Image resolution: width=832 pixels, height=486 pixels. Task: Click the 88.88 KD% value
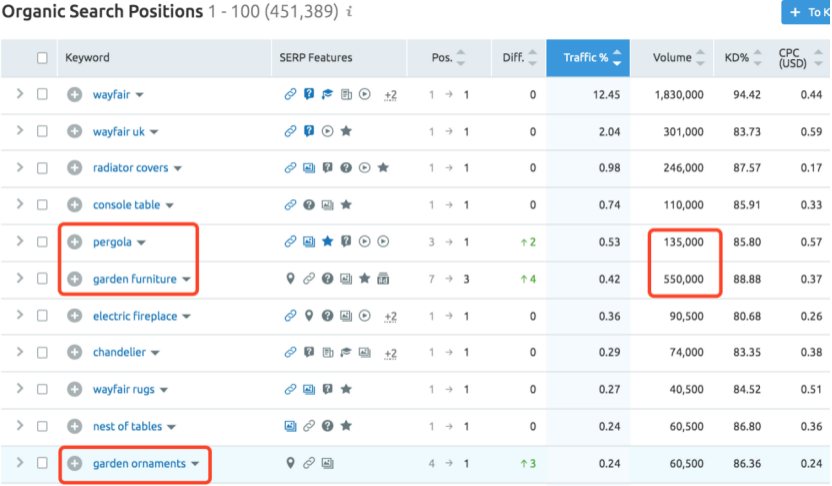click(x=747, y=279)
